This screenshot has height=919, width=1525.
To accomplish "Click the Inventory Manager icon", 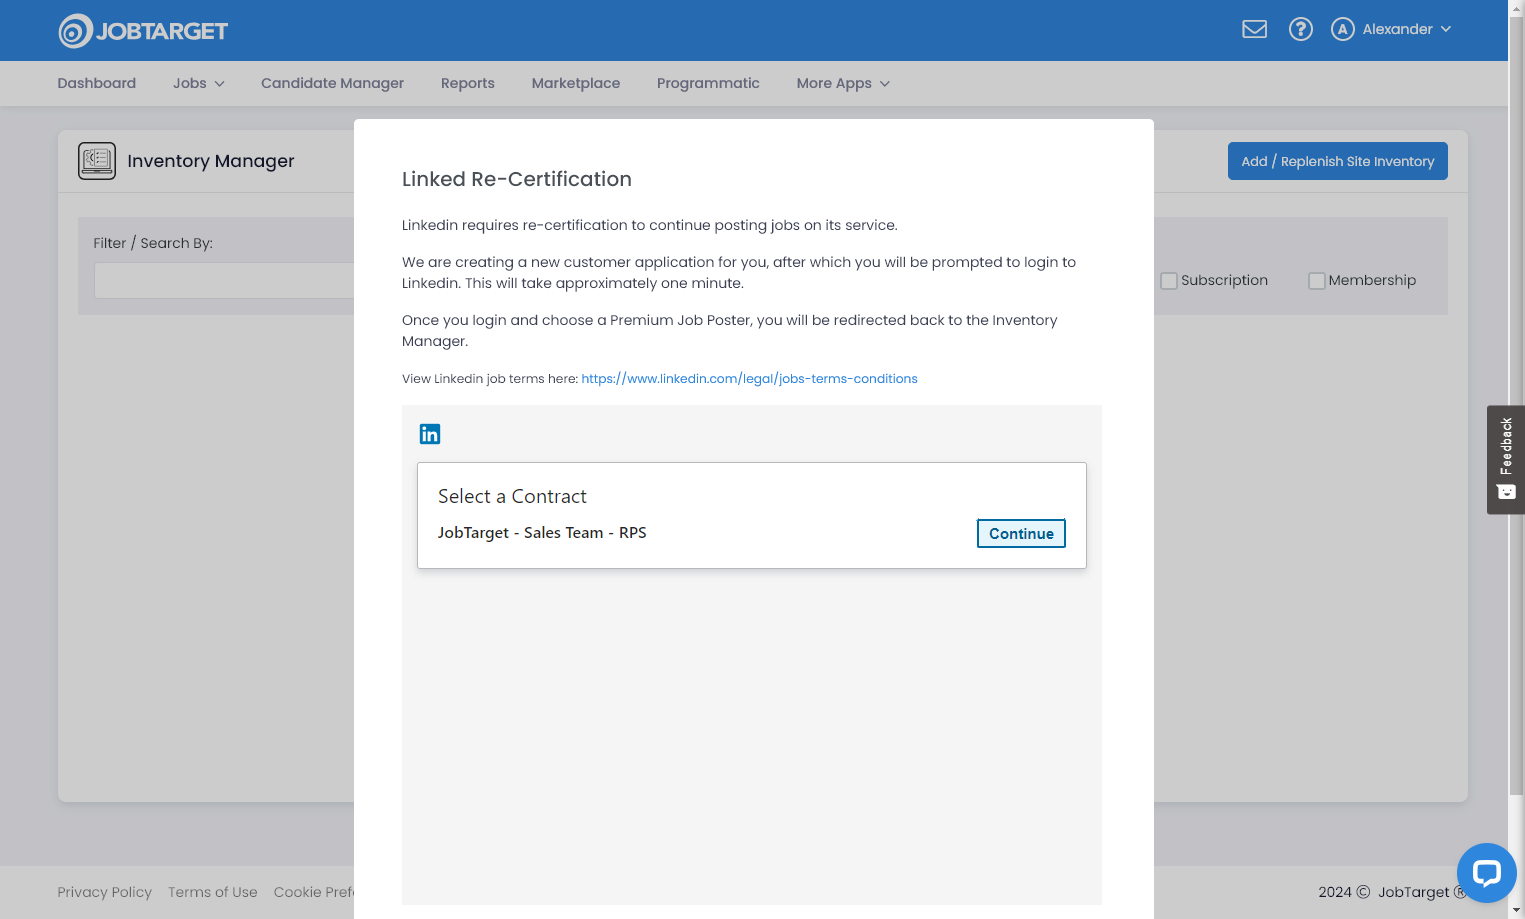I will 97,161.
